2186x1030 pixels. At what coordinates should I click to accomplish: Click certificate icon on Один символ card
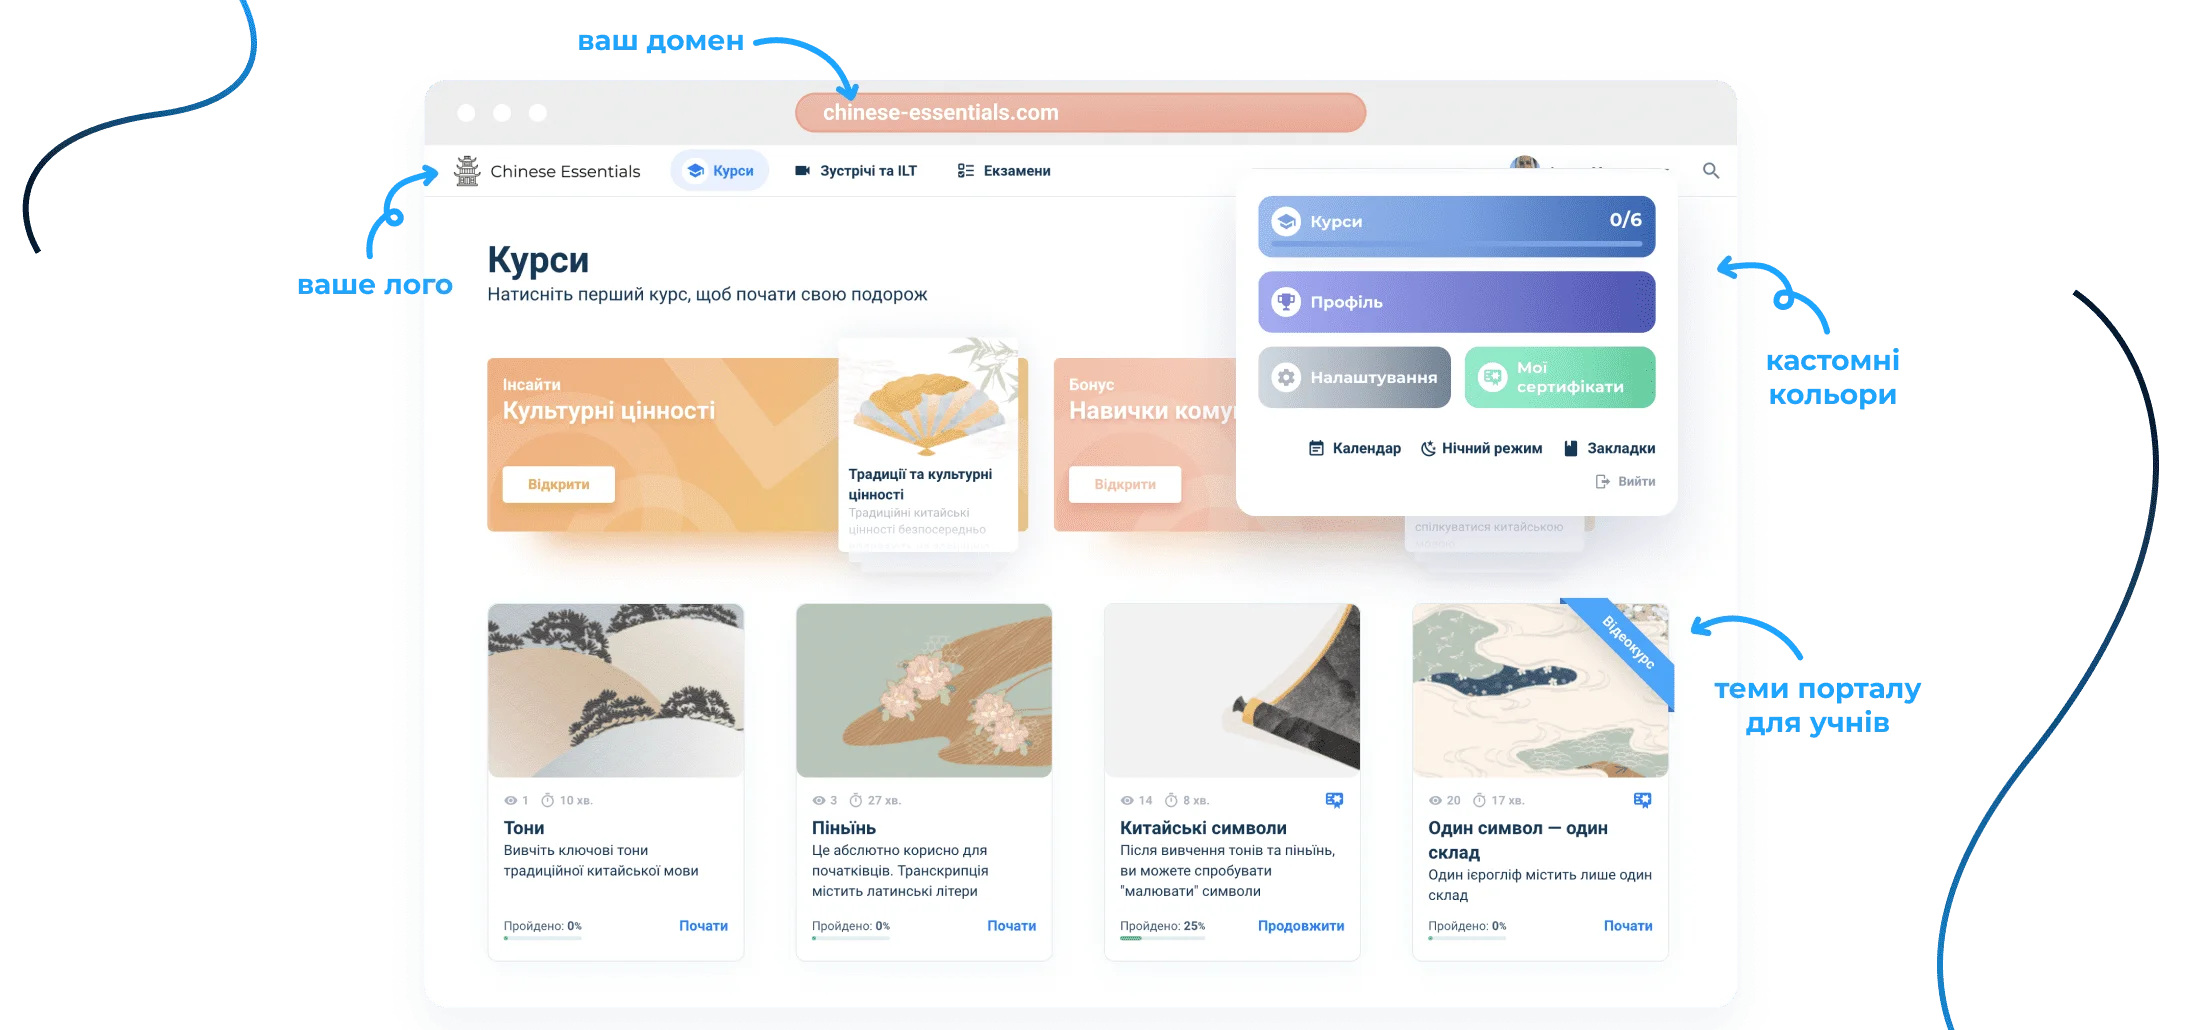(x=1642, y=800)
